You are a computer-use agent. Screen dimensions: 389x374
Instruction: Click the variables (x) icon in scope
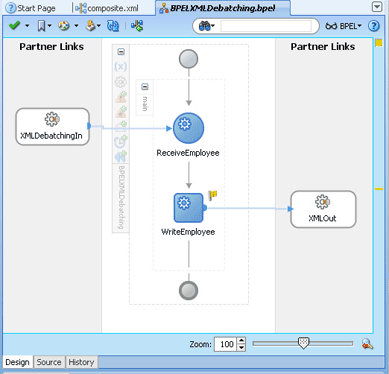pos(121,67)
